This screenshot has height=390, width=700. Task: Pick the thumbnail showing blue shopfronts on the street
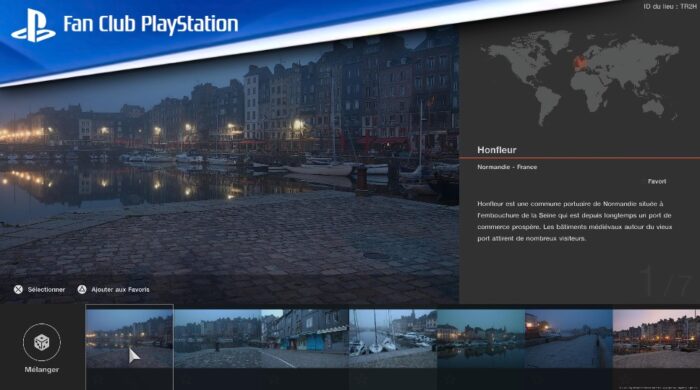point(305,339)
